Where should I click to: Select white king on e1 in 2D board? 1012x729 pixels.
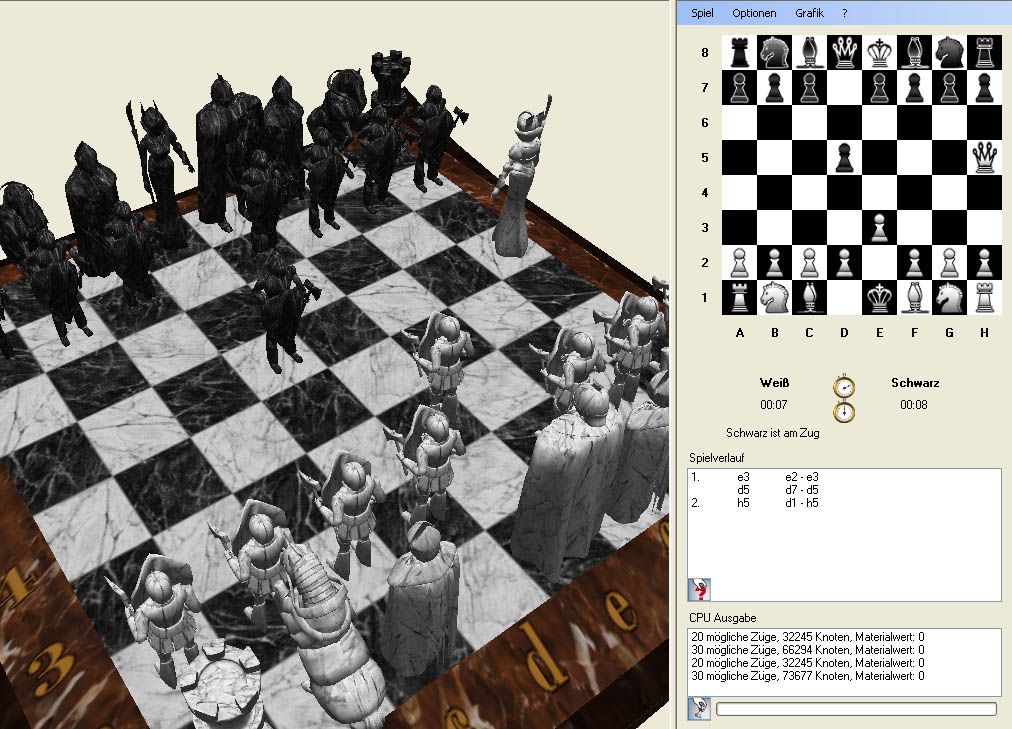point(879,297)
